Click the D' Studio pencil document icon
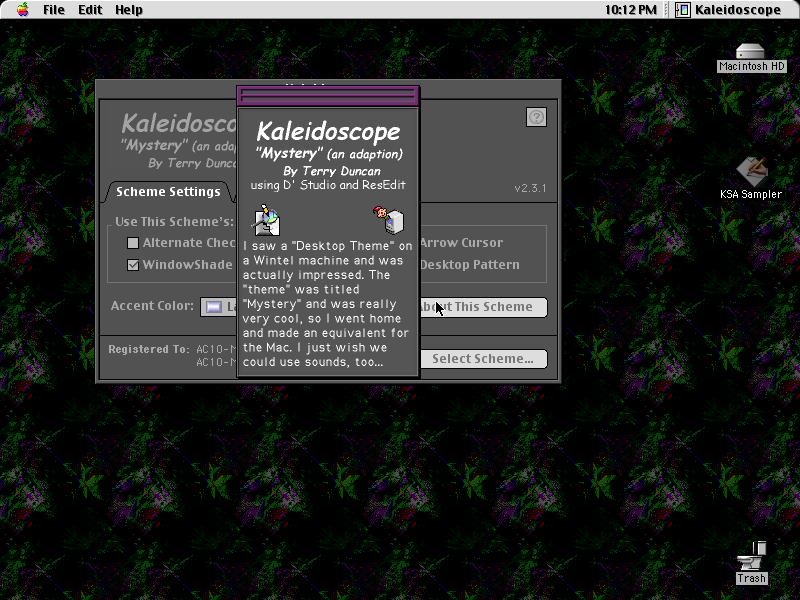The width and height of the screenshot is (800, 600). pos(266,220)
